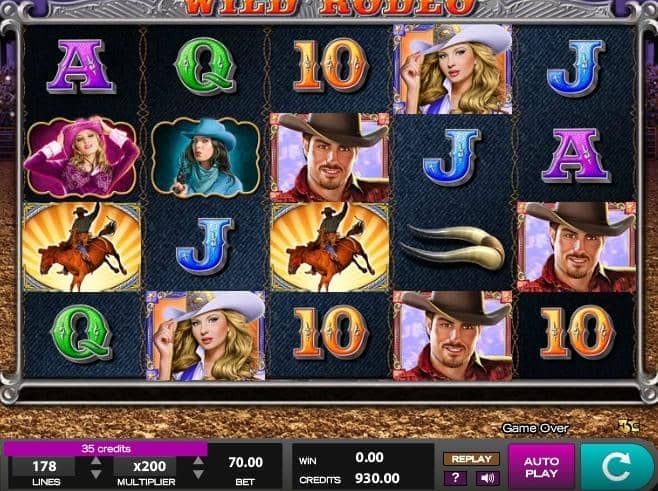Click the Replay button
This screenshot has width=658, height=491.
pos(471,459)
